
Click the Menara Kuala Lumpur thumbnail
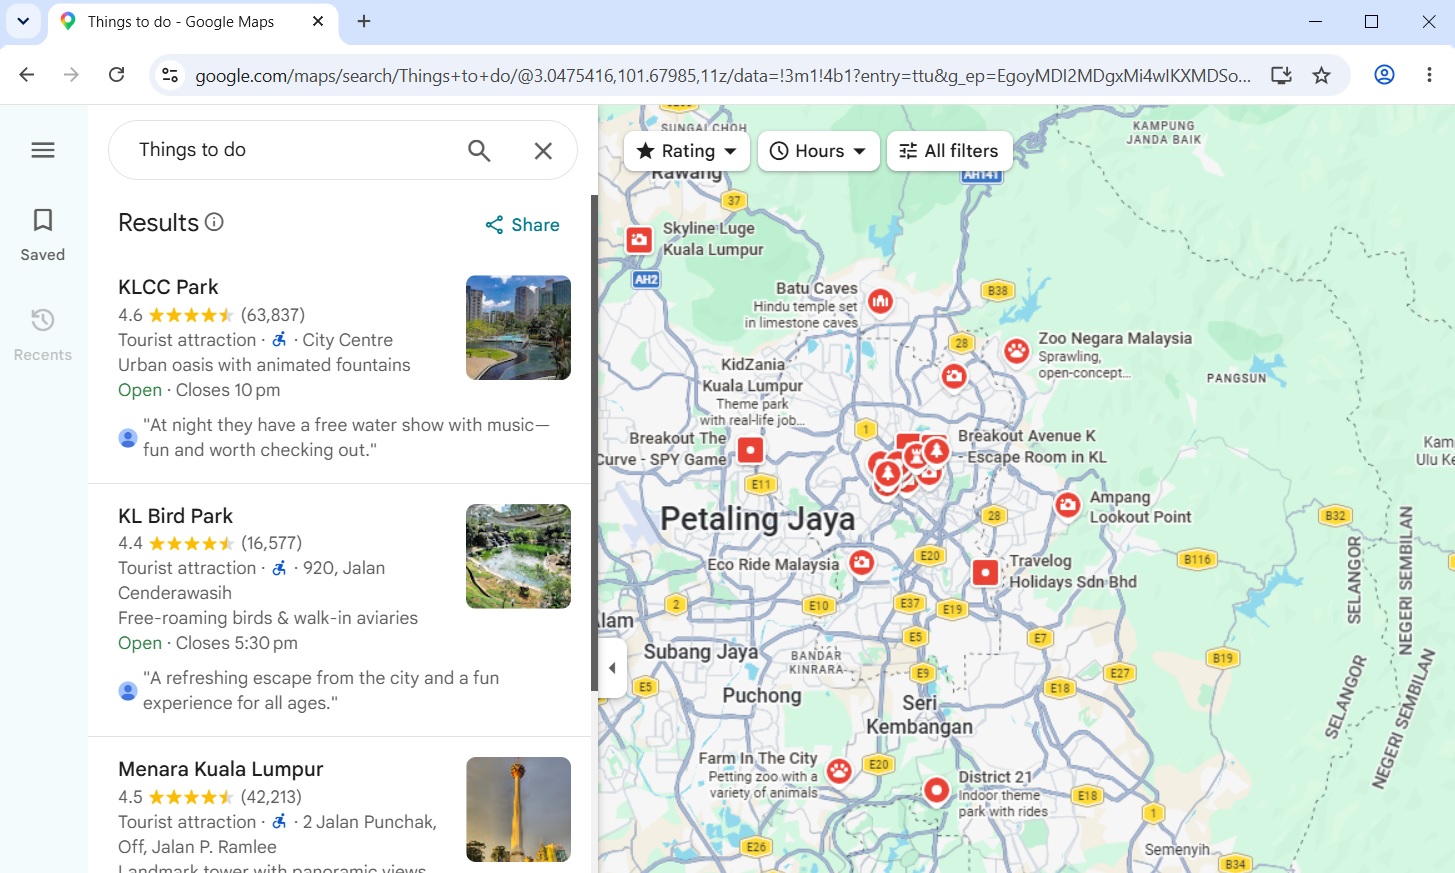click(x=518, y=810)
